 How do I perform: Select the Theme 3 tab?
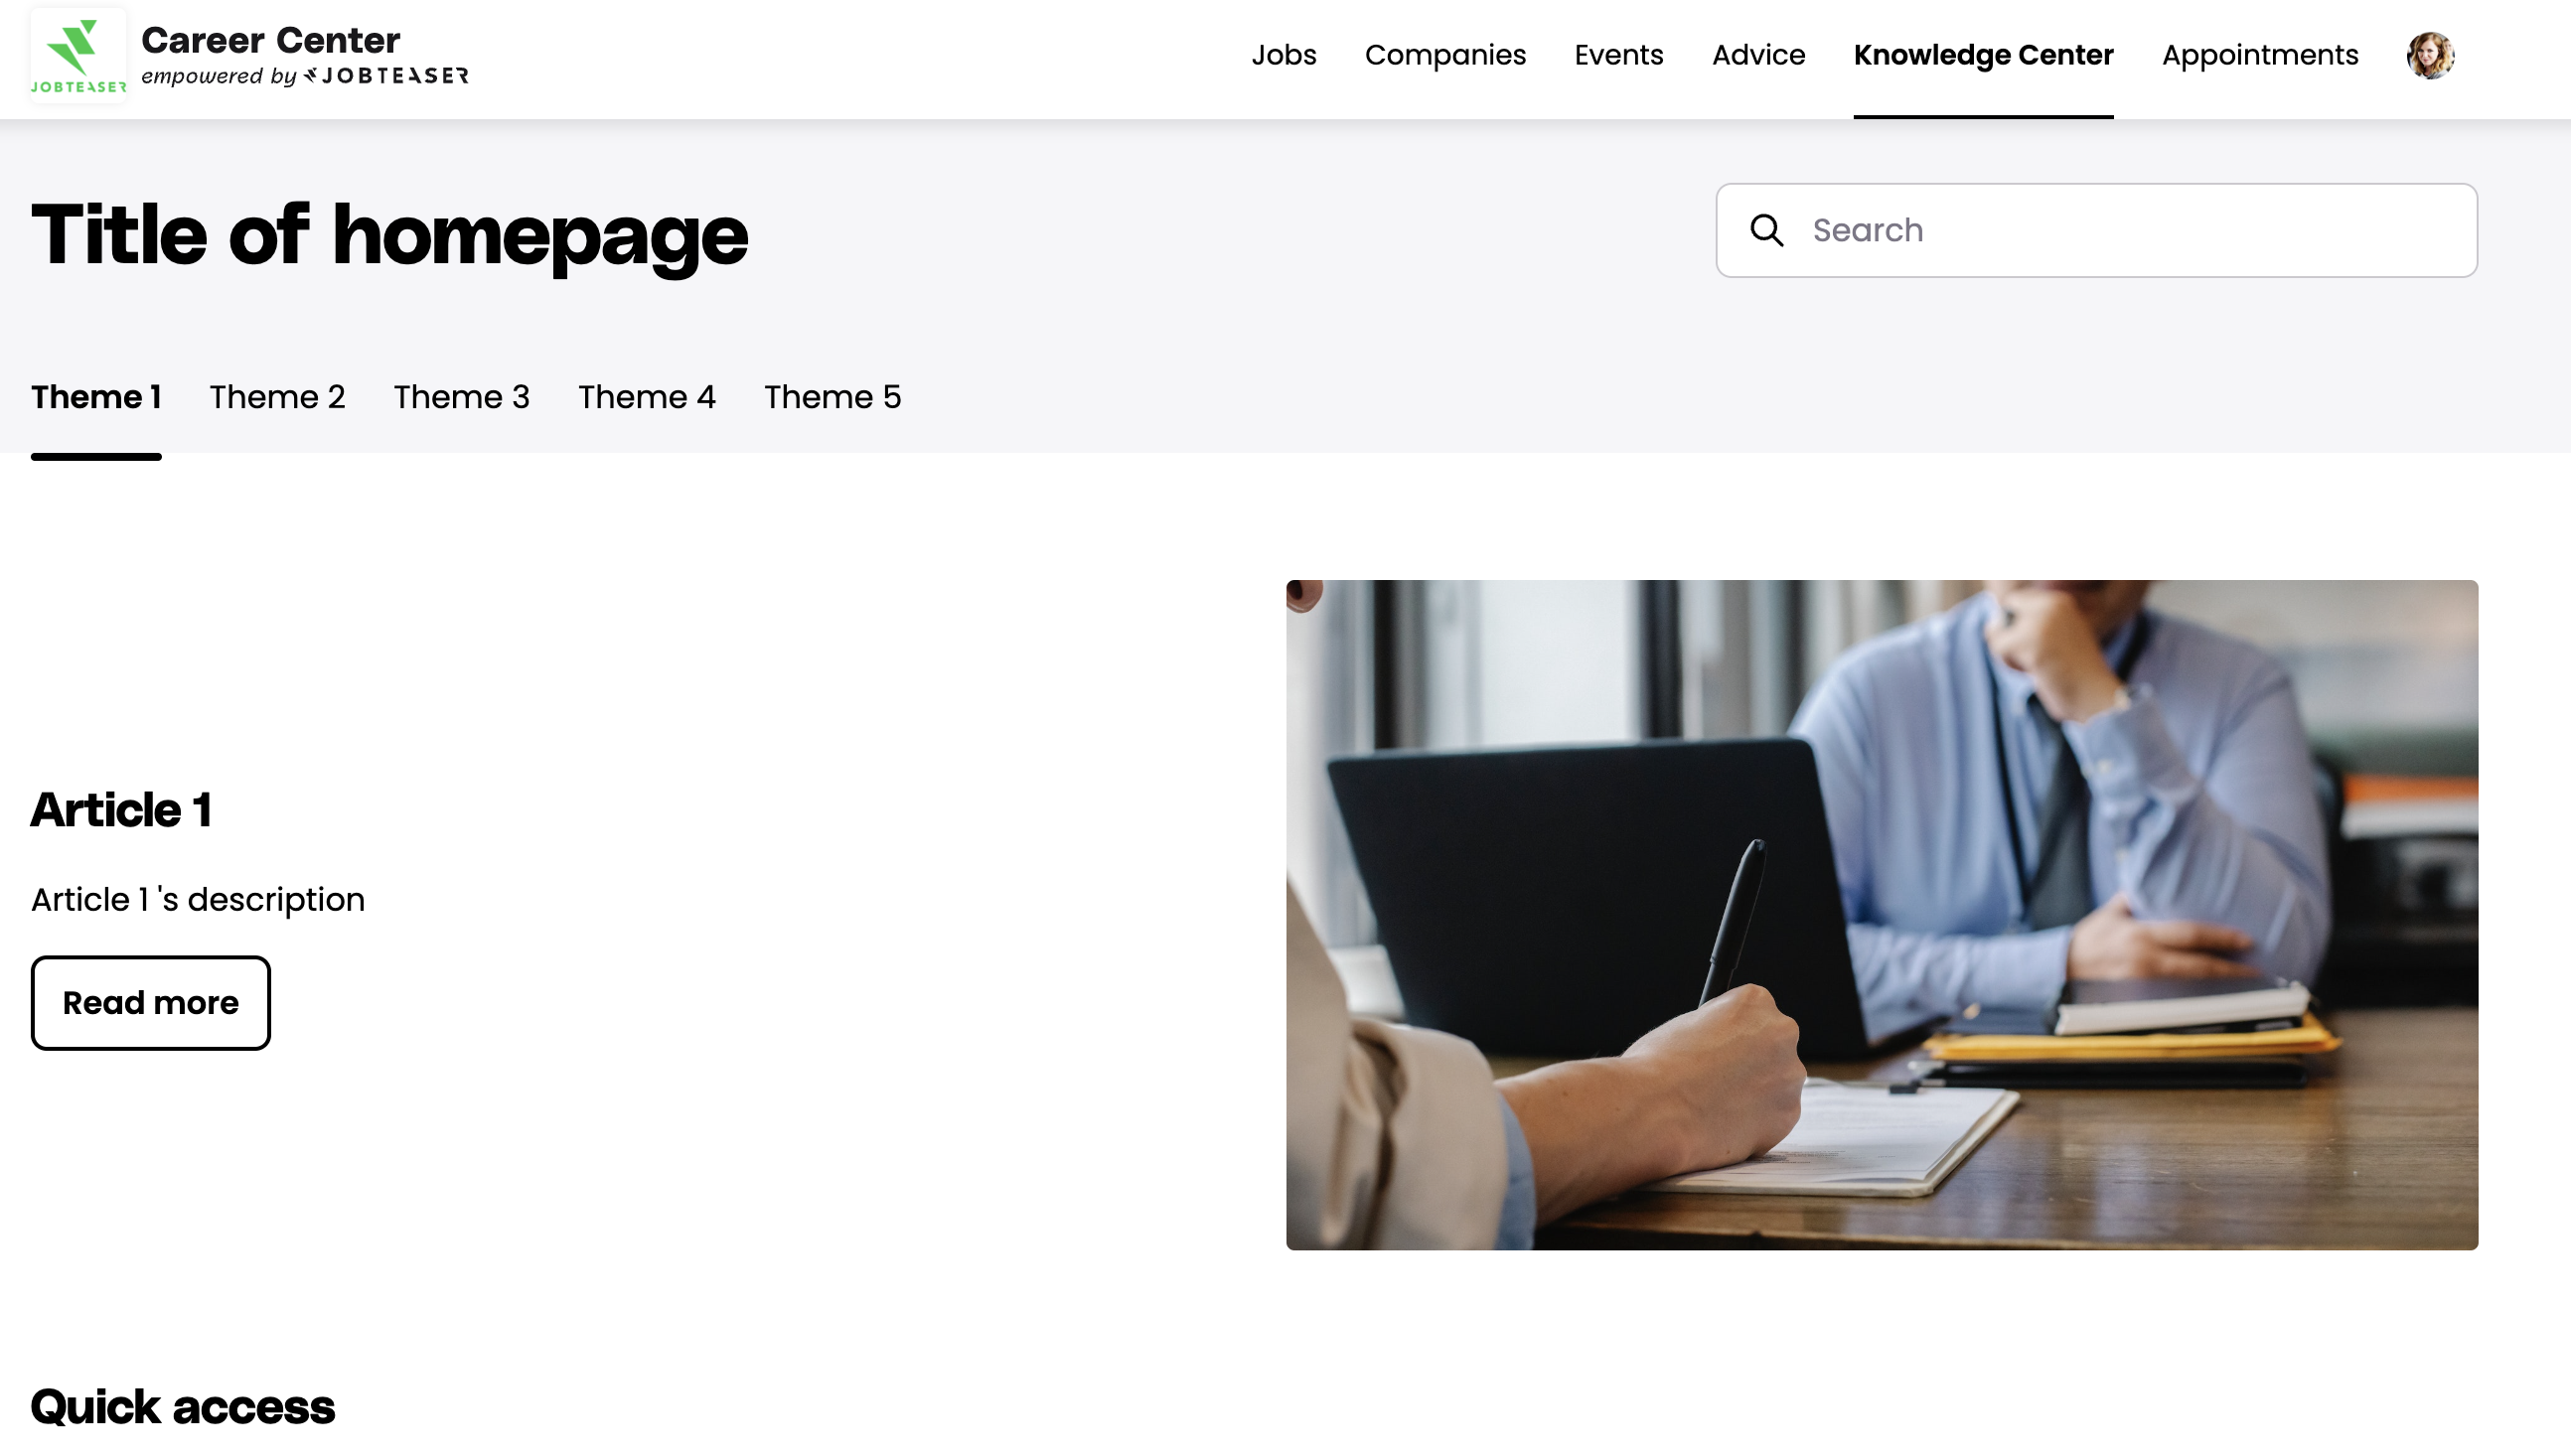[x=461, y=397]
